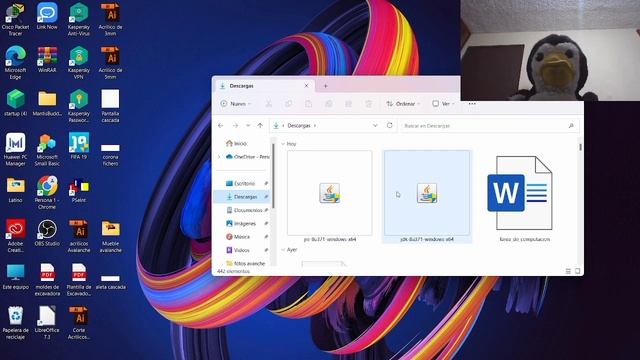Go forward with the Explorer forward arrow
The width and height of the screenshot is (640, 360).
point(235,126)
